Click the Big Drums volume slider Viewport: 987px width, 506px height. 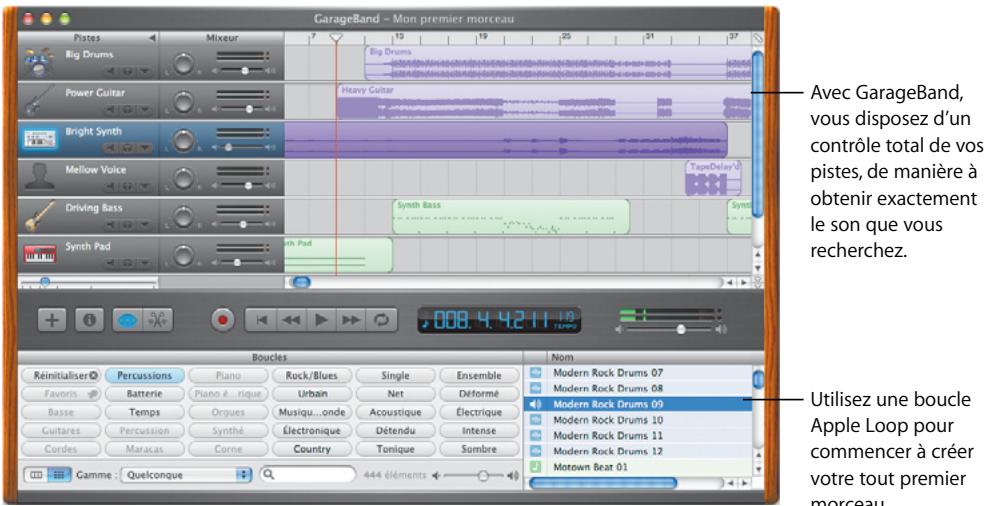pyautogui.click(x=244, y=71)
